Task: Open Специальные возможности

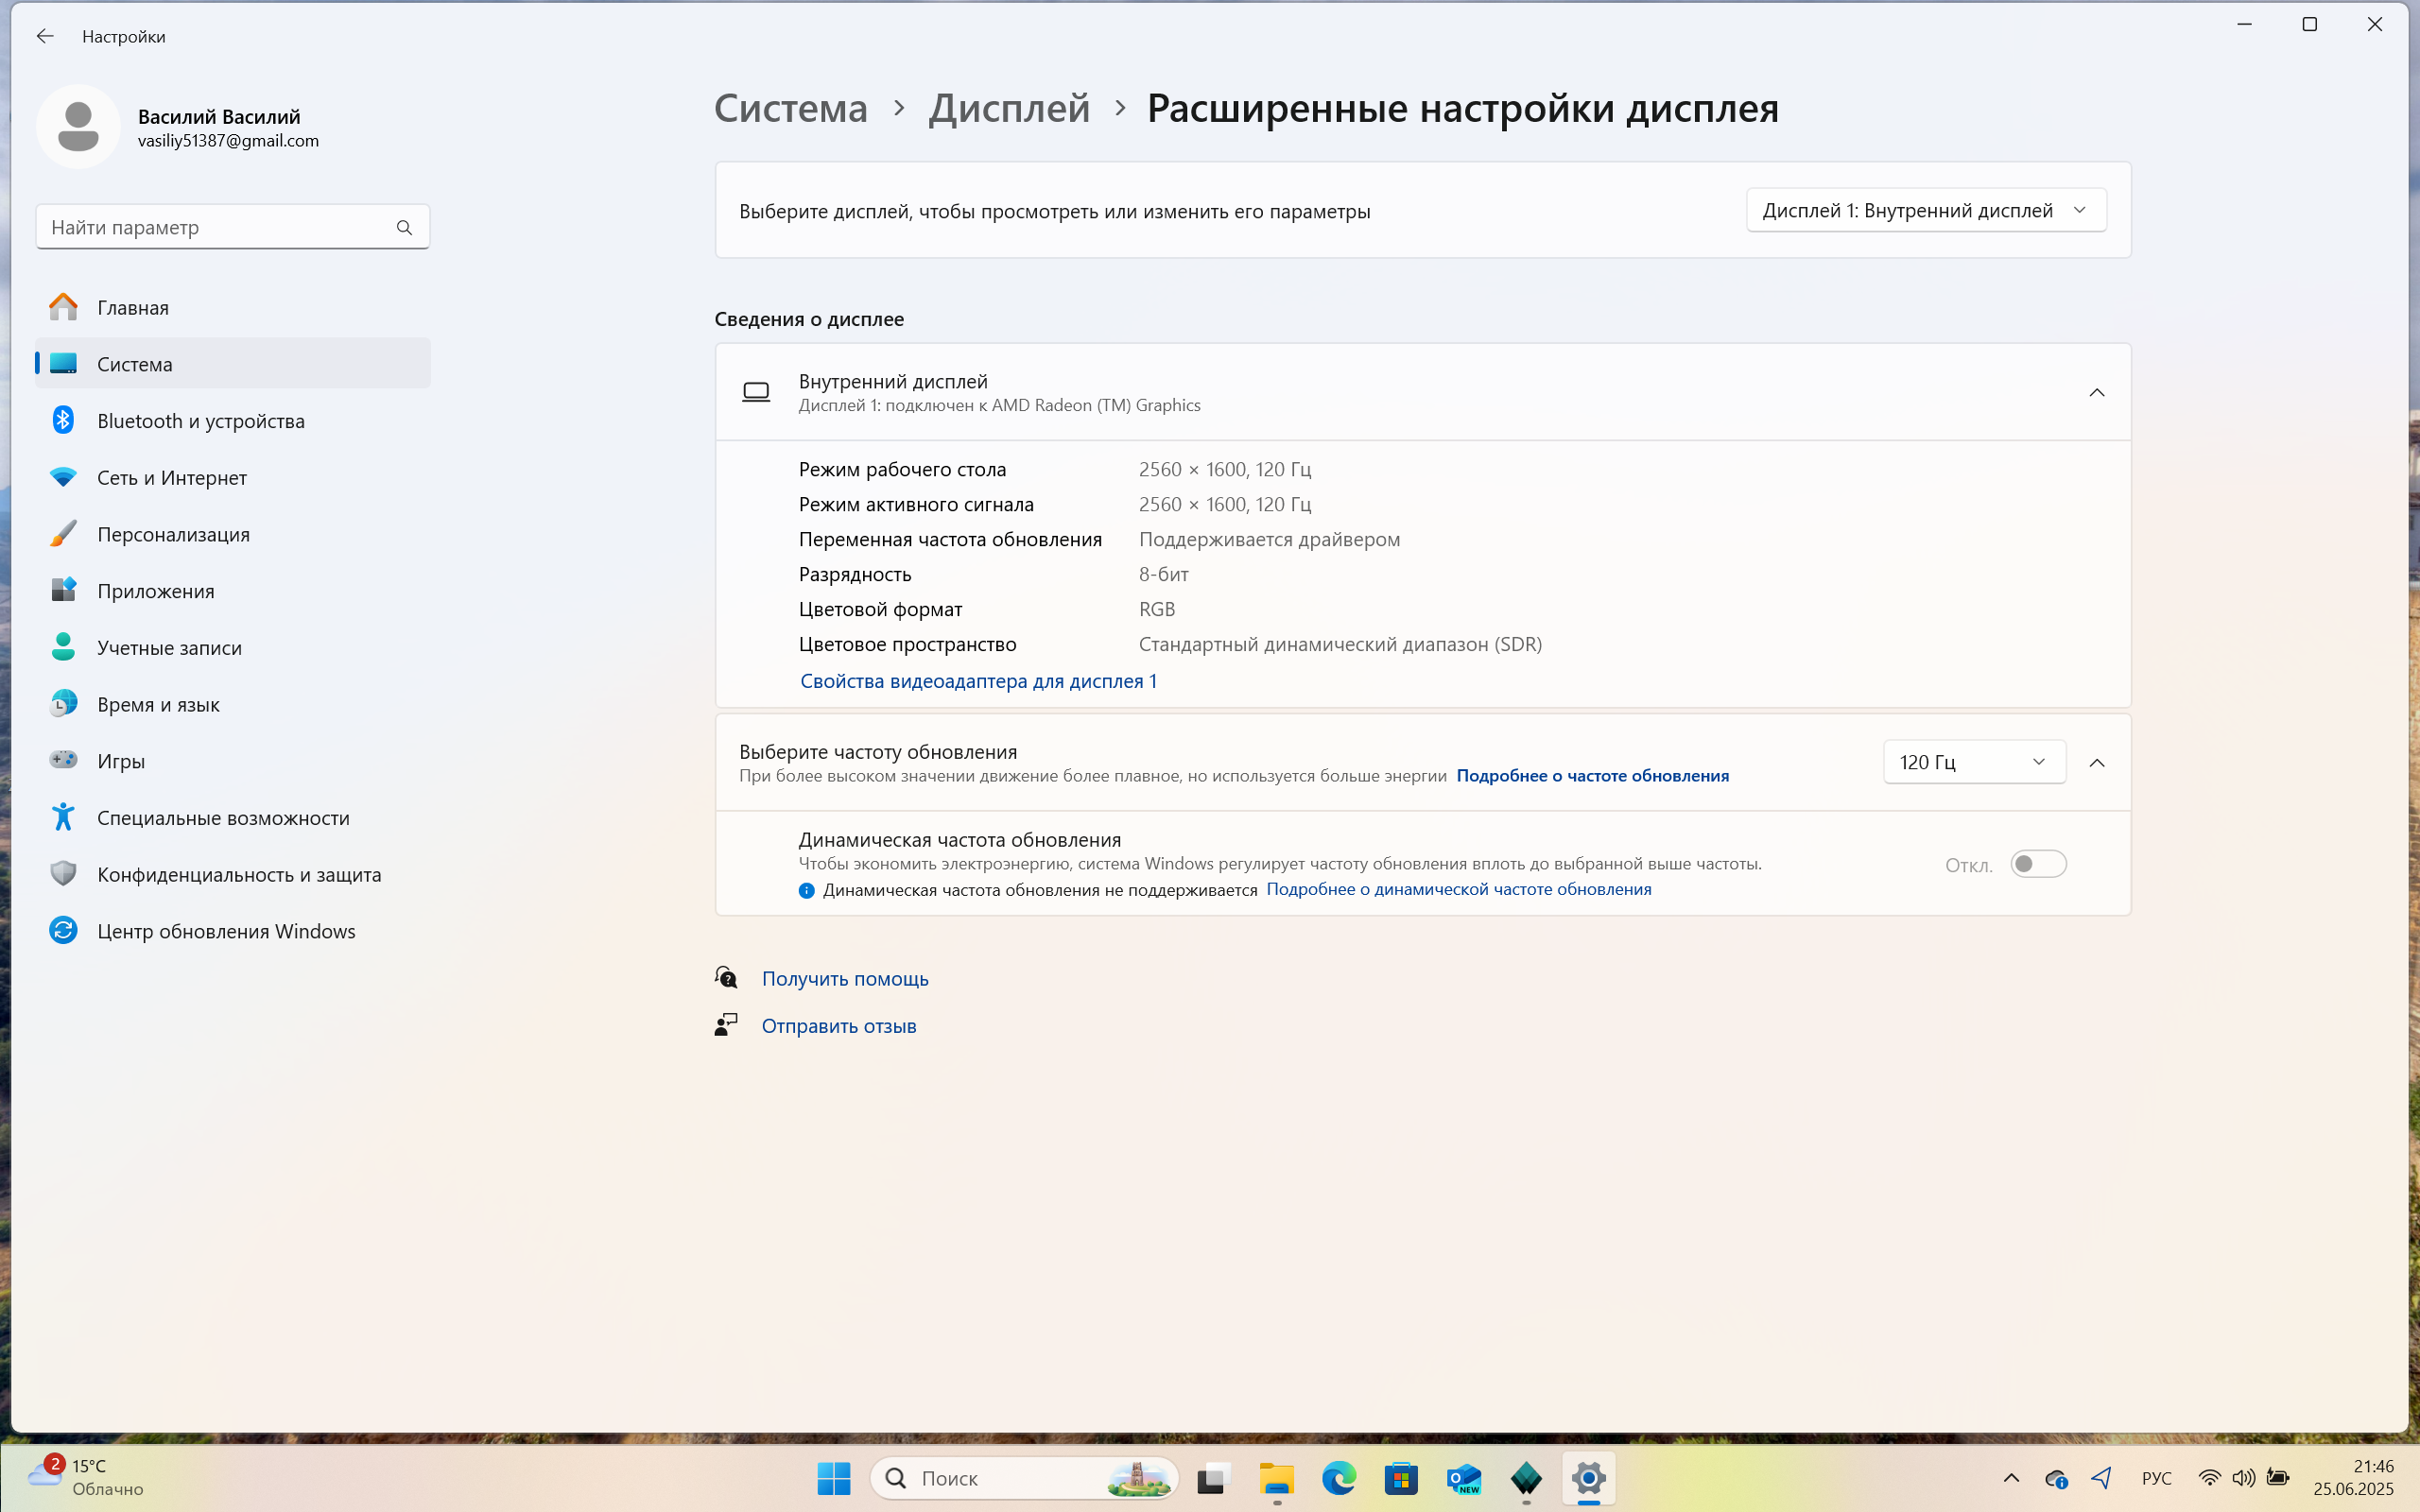Action: (233, 817)
